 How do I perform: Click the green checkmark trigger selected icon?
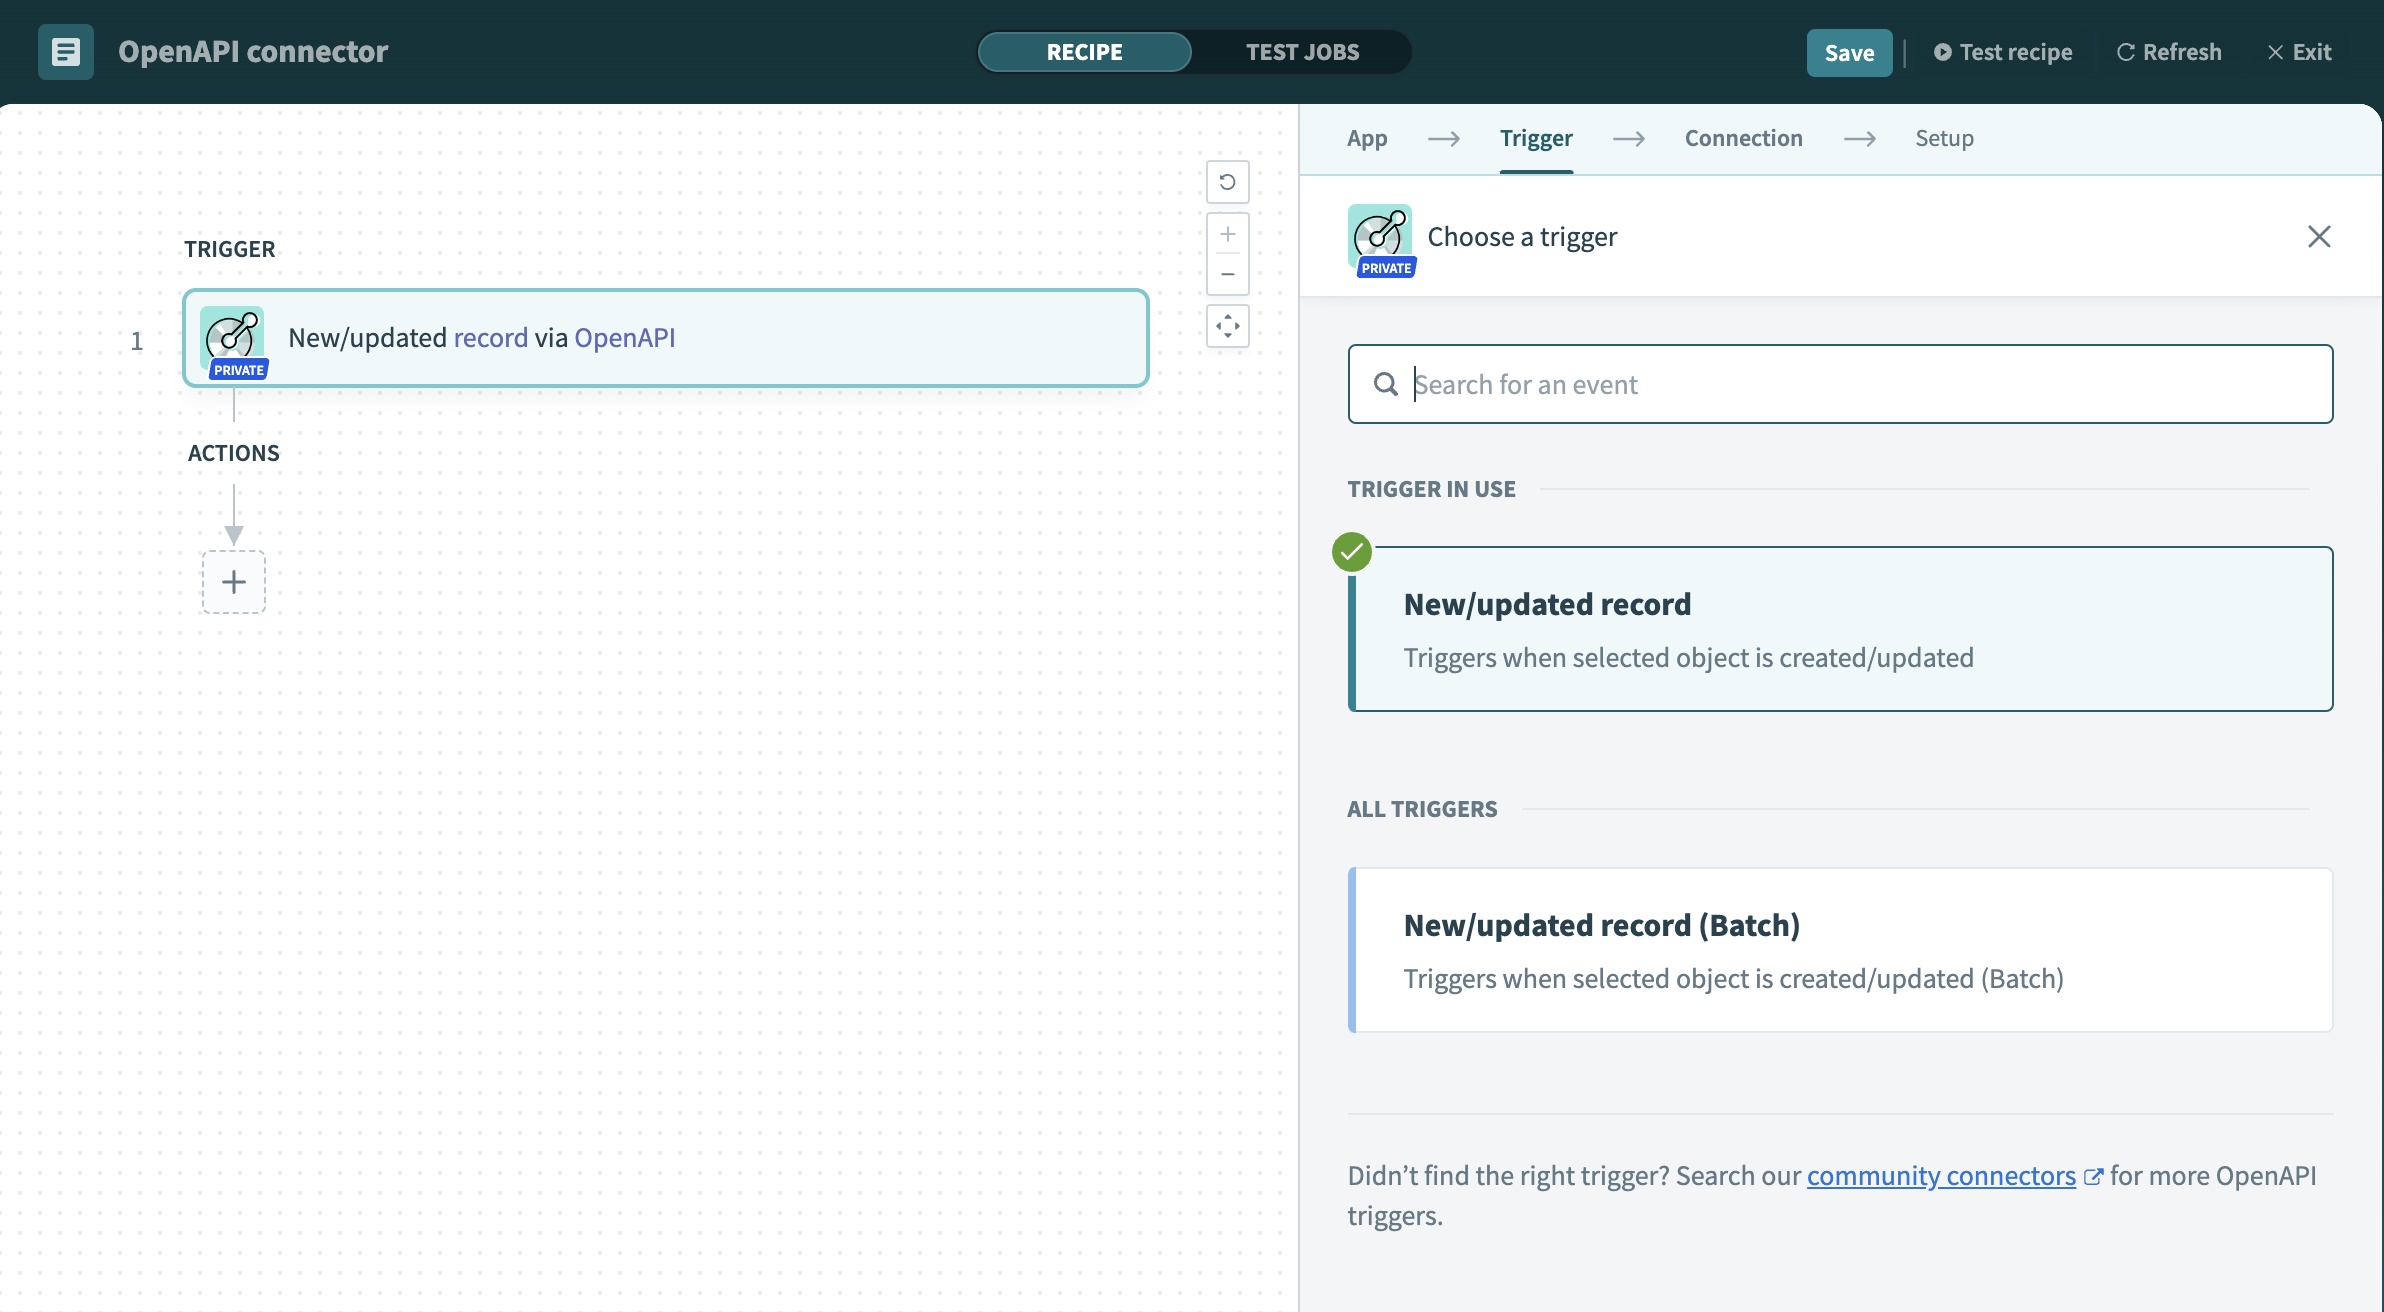1352,551
